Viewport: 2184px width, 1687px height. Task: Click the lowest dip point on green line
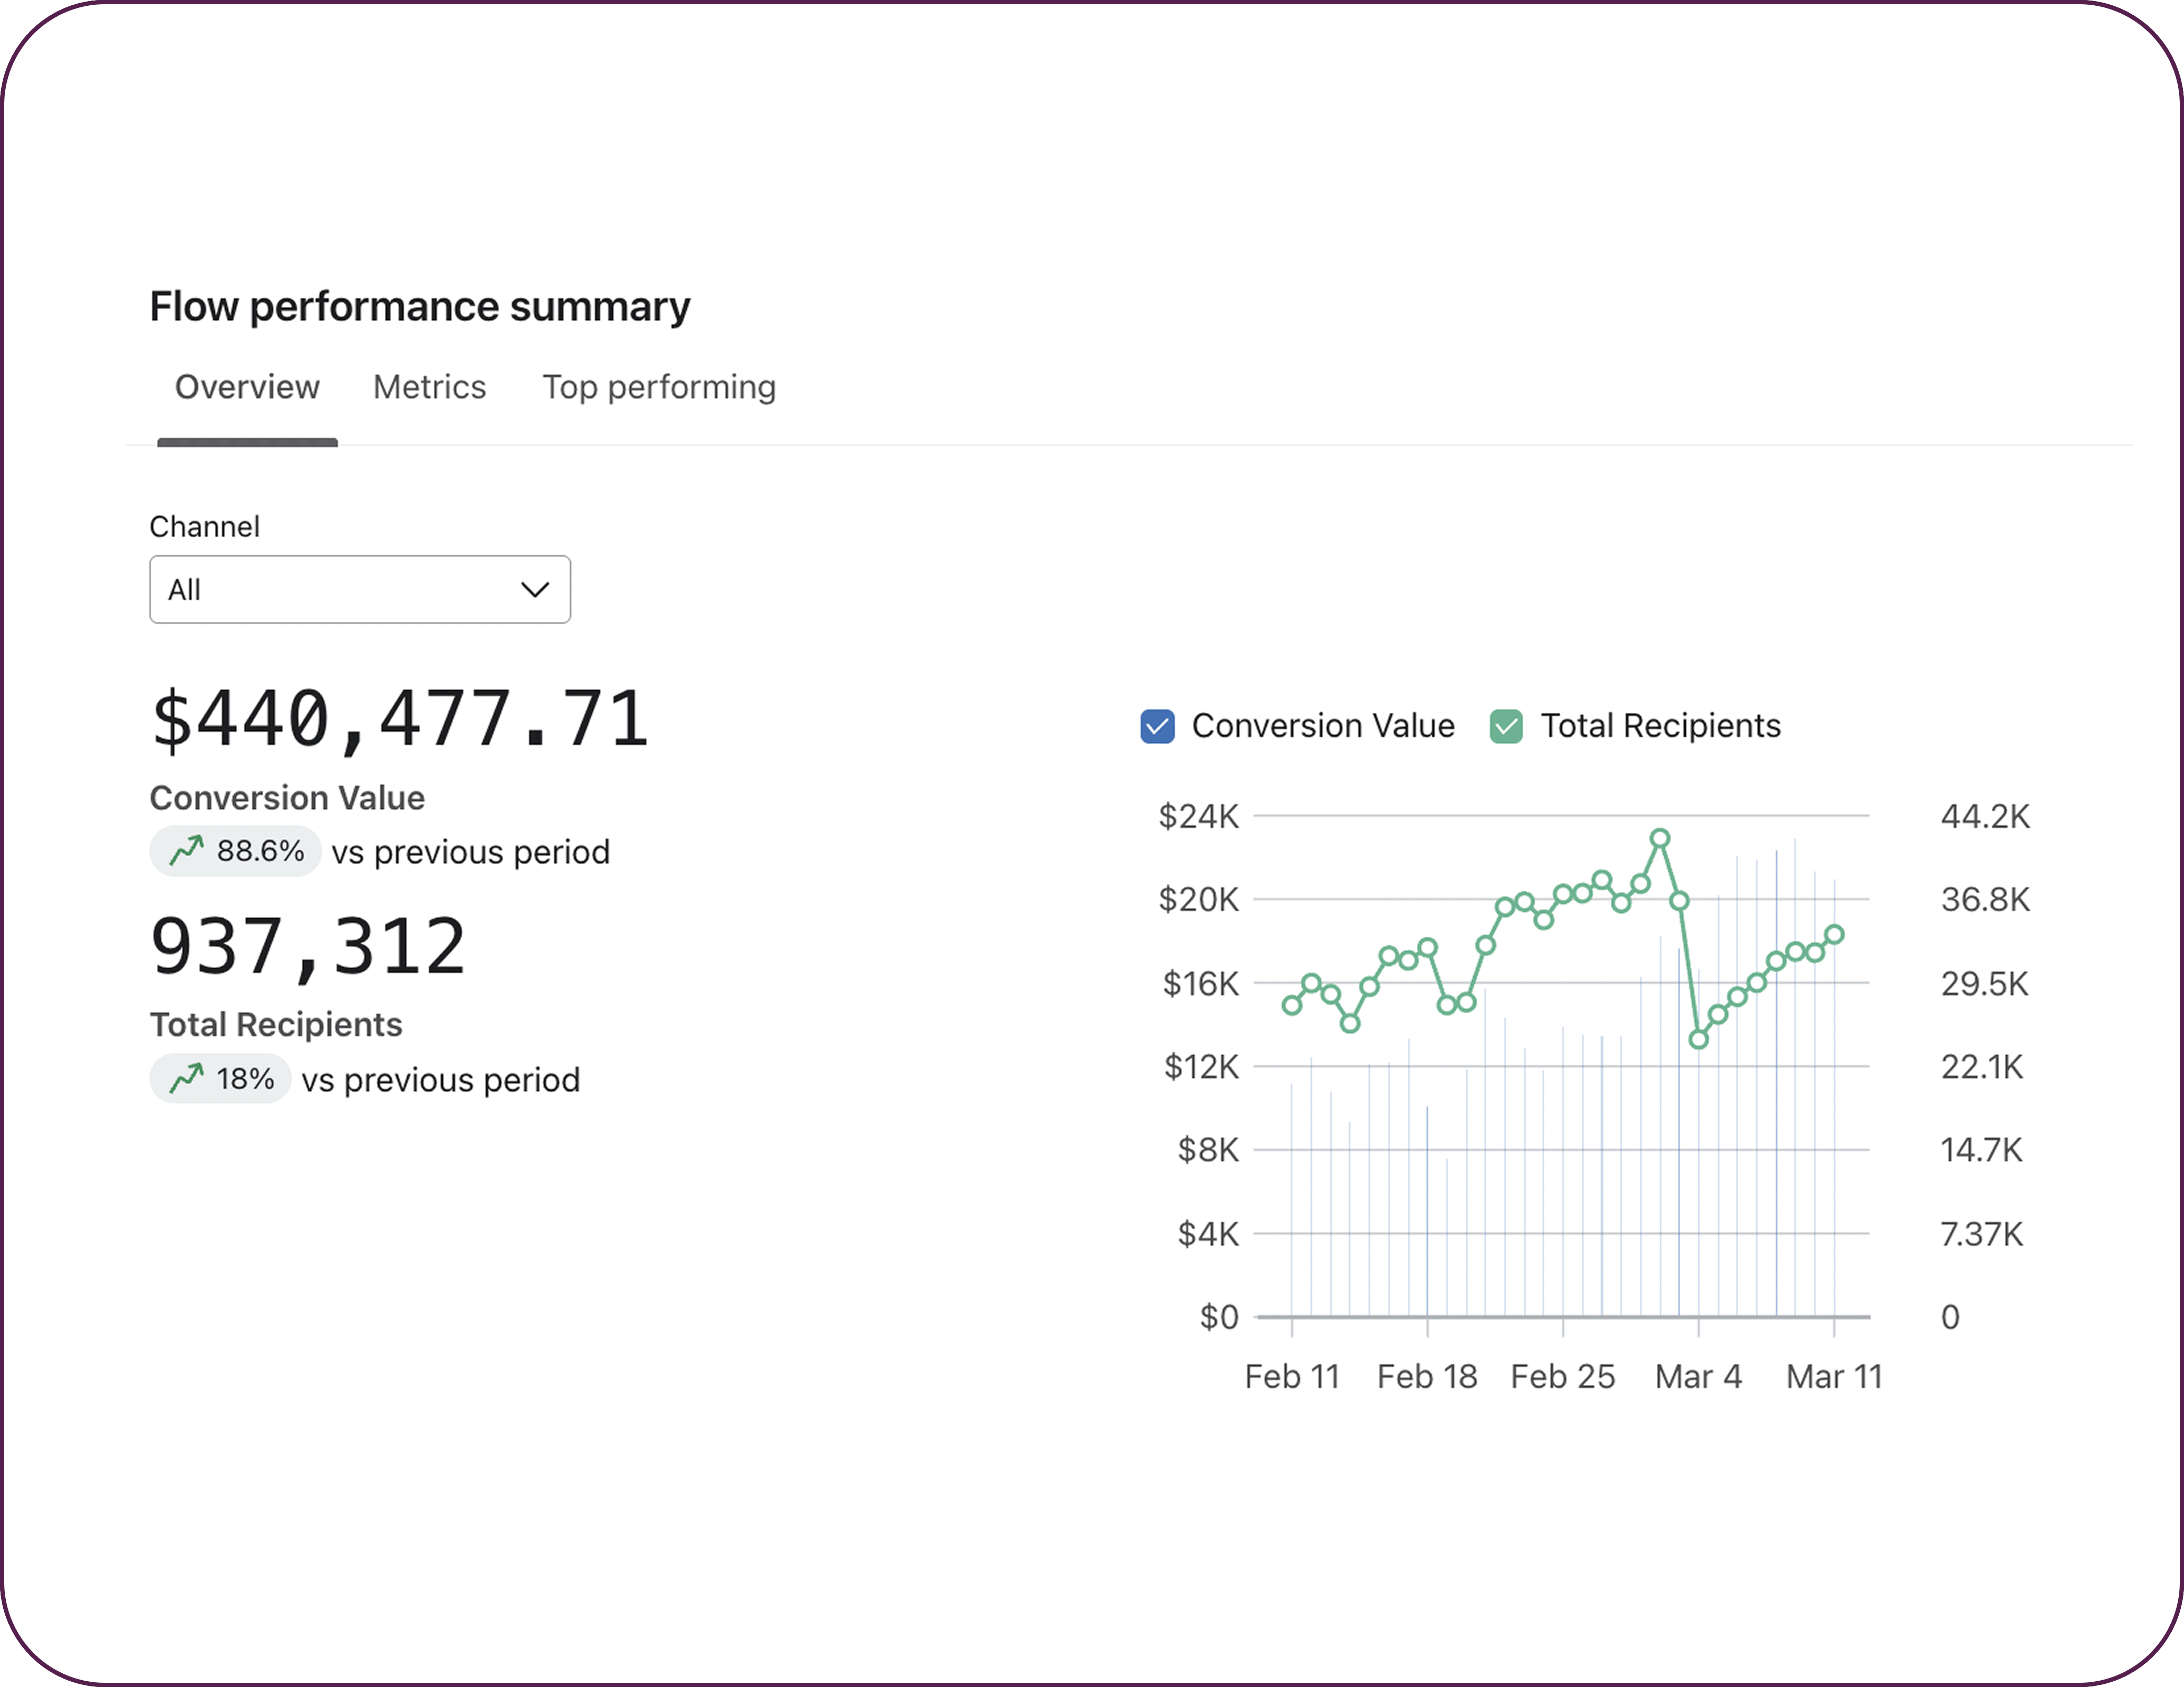1698,1040
